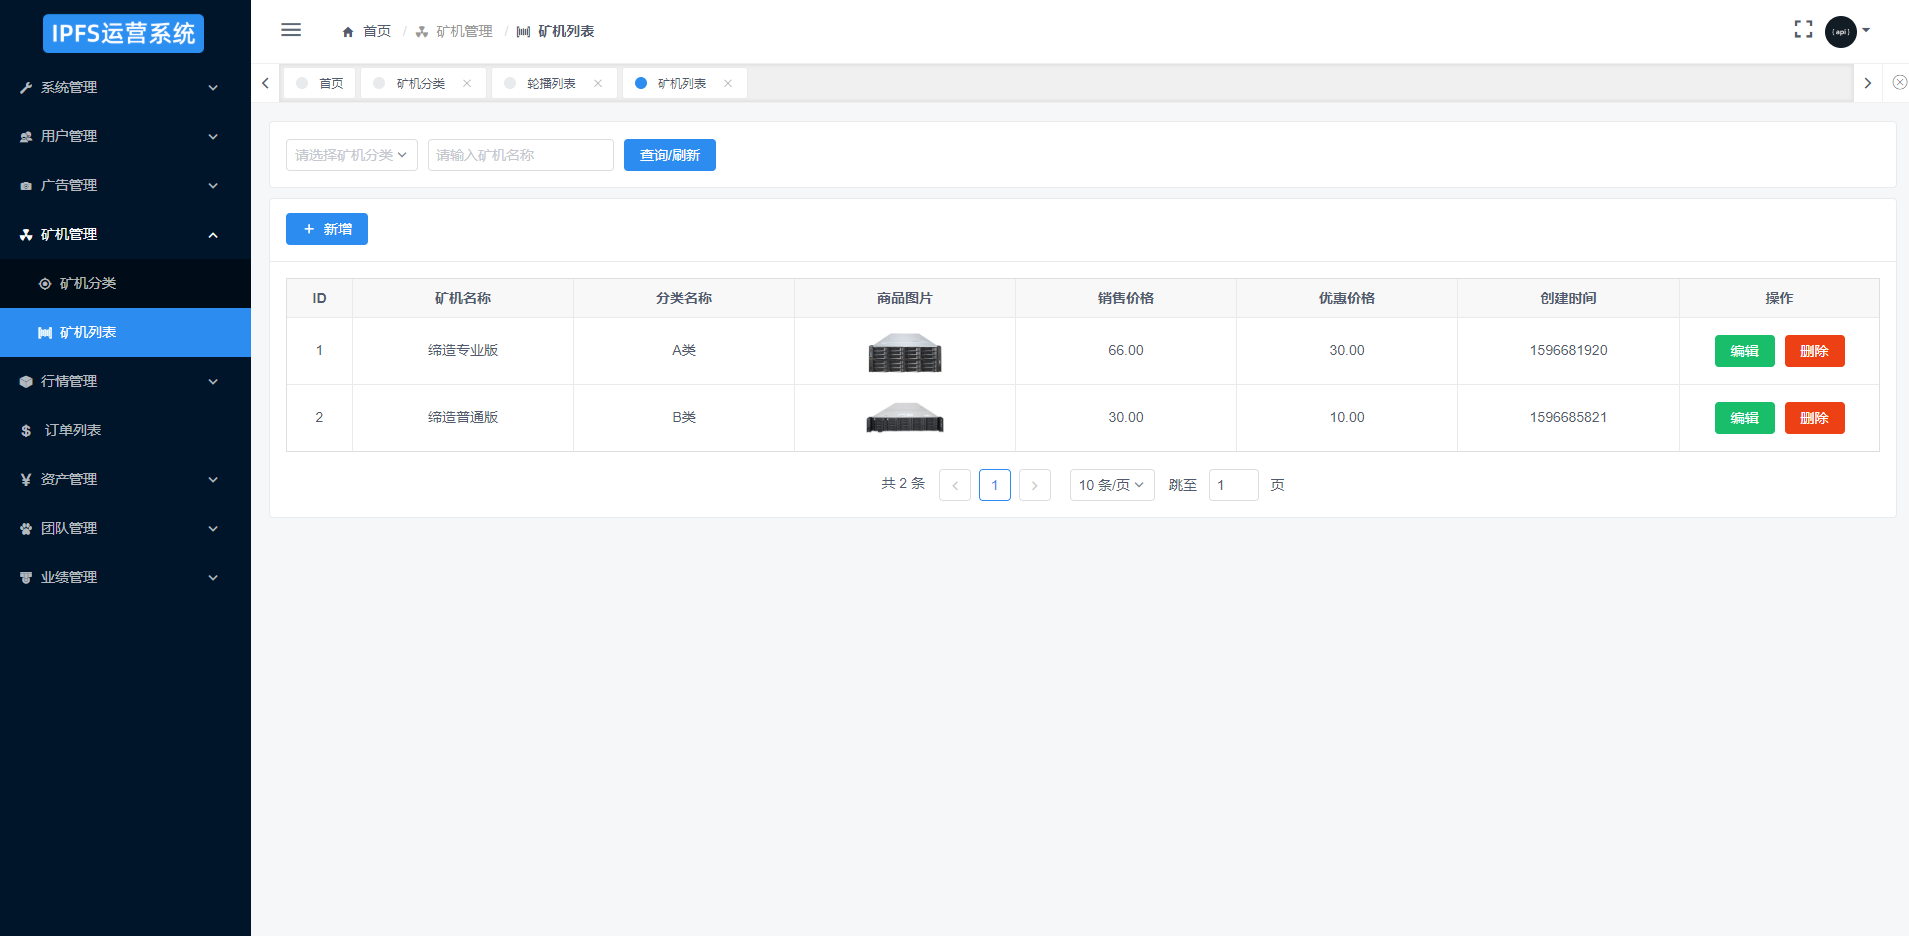This screenshot has height=936, width=1909.
Task: Expand the 用户管理 sidebar menu
Action: click(x=120, y=137)
